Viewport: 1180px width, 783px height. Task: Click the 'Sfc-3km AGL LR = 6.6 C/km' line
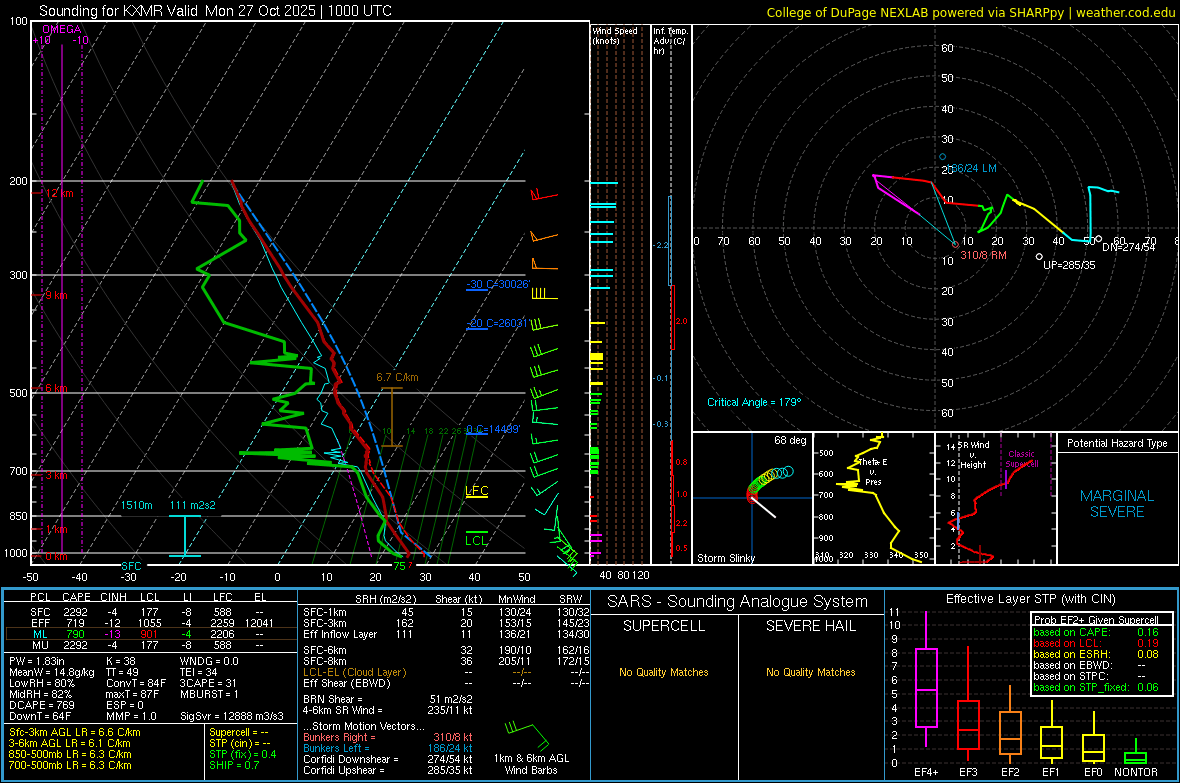coord(75,732)
